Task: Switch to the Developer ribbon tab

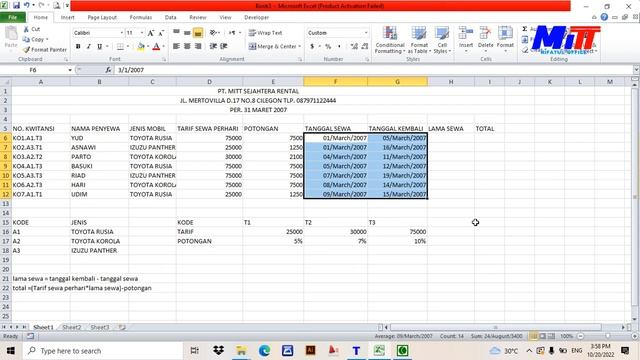Action: pyautogui.click(x=256, y=17)
